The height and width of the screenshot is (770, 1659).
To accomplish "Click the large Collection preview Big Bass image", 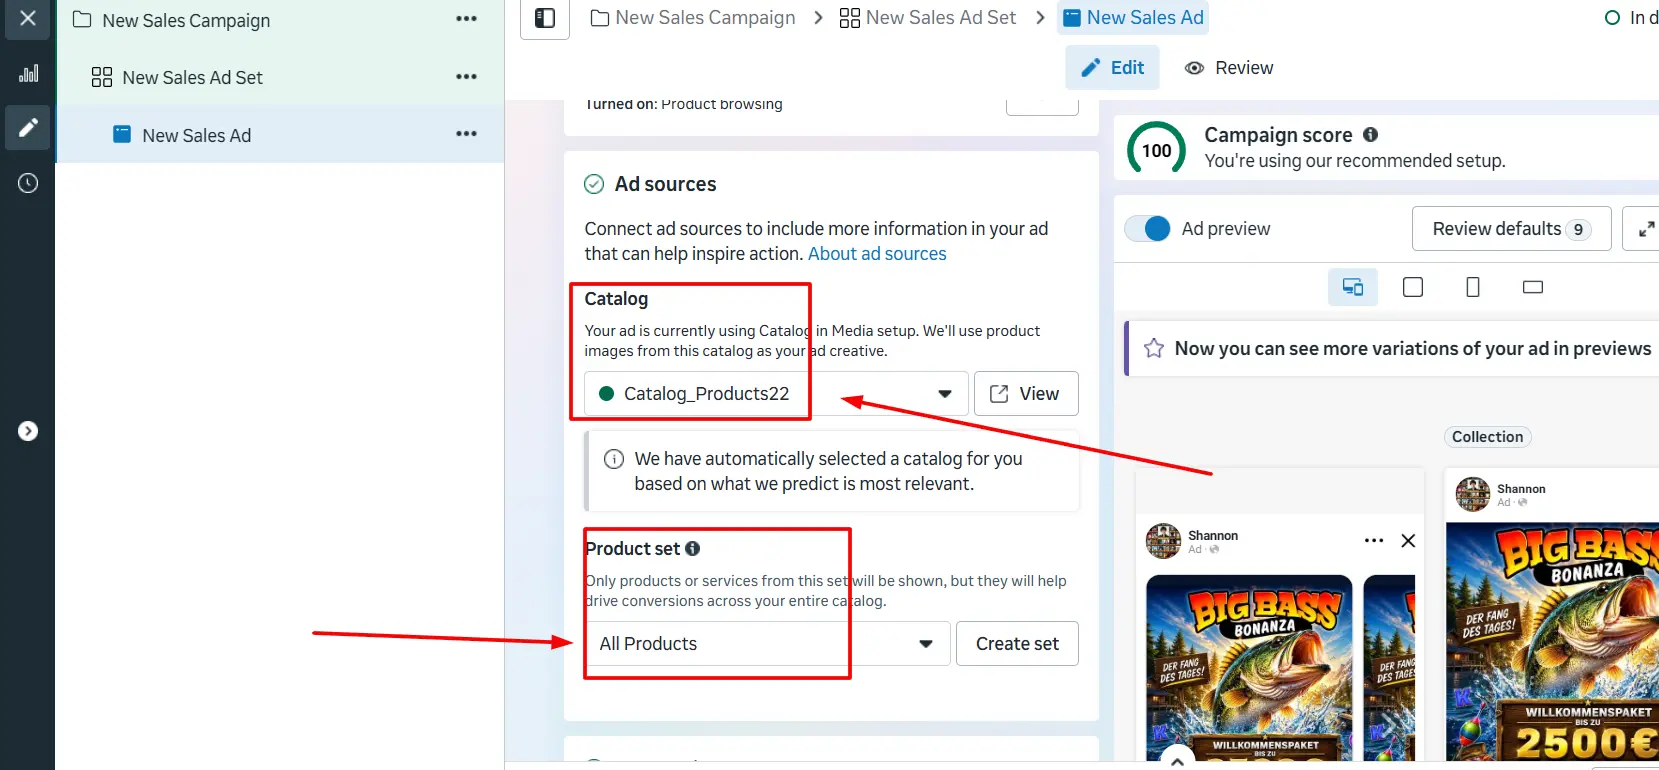I will [x=1552, y=641].
